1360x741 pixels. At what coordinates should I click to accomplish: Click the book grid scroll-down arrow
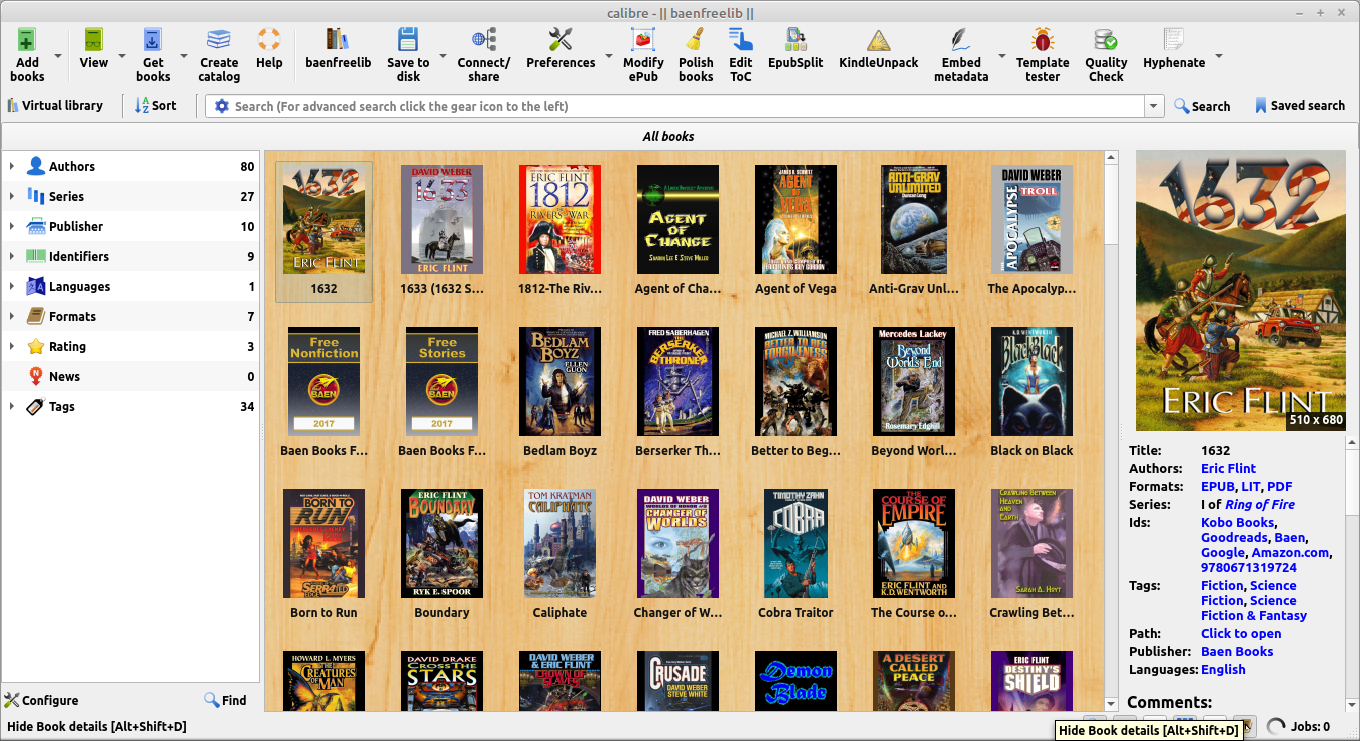1111,704
